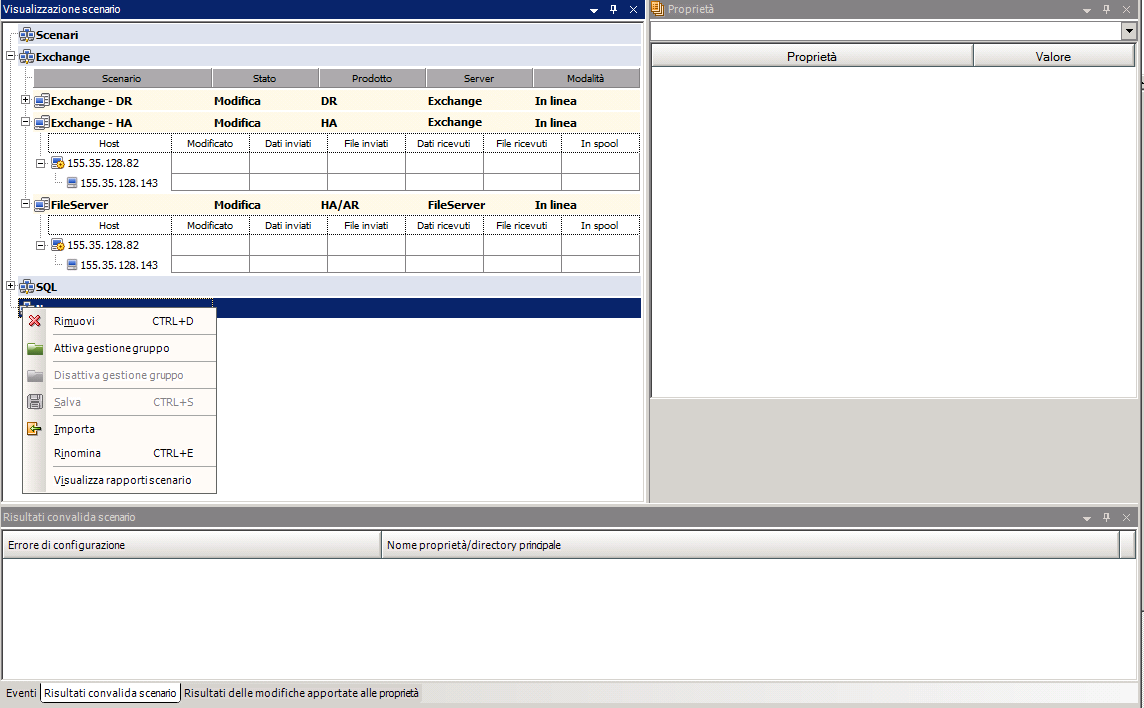Switch to Risultati convalida scenario tab
Screen dimensions: 1144x708
110,693
